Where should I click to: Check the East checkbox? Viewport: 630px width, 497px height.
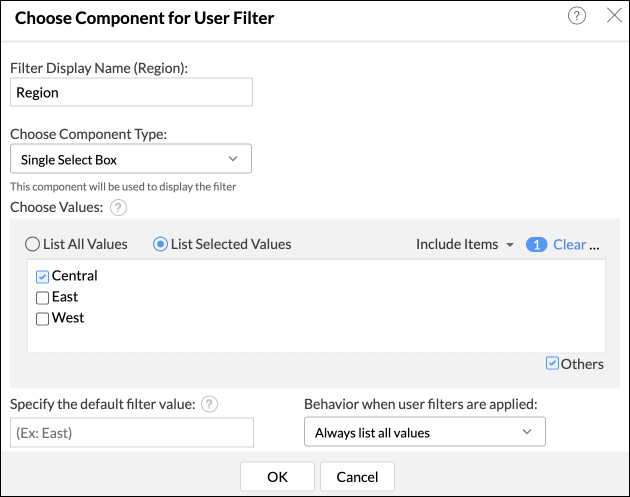pos(42,297)
